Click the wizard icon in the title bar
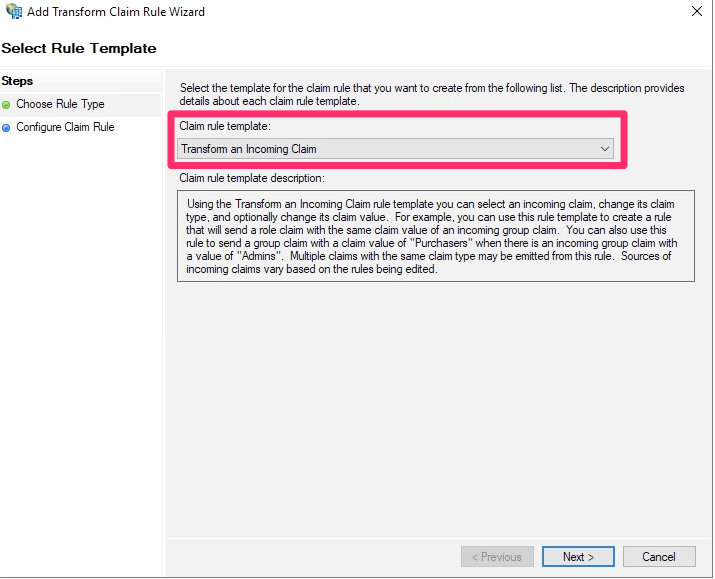The width and height of the screenshot is (715, 579). pos(13,12)
